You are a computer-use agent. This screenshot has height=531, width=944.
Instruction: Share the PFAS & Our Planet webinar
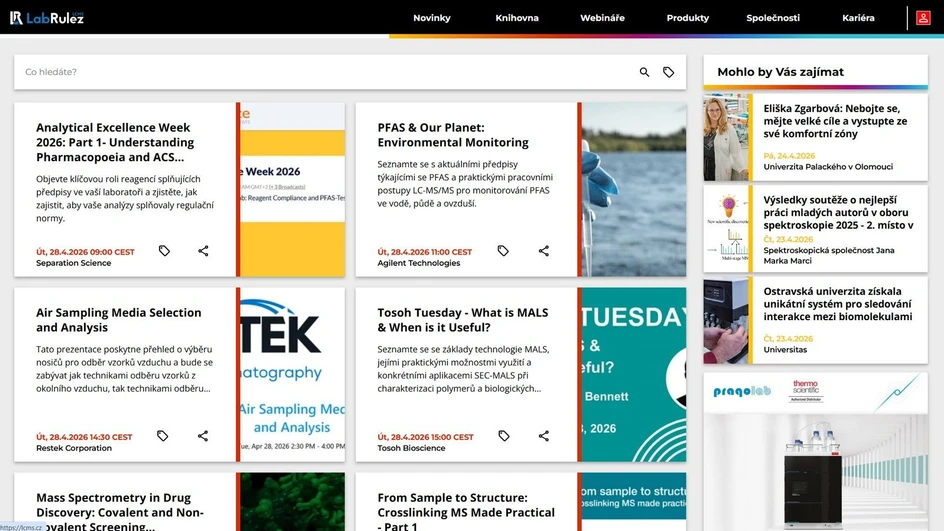[x=544, y=250]
